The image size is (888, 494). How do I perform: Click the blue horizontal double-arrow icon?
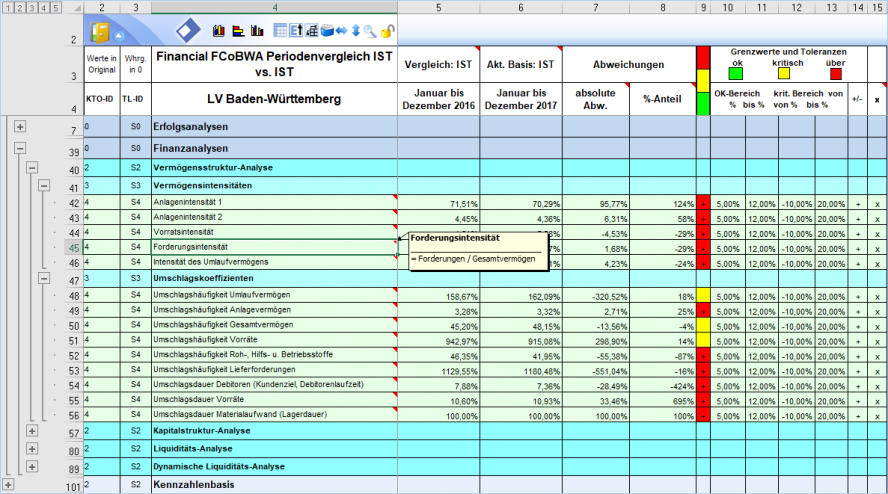tap(340, 31)
